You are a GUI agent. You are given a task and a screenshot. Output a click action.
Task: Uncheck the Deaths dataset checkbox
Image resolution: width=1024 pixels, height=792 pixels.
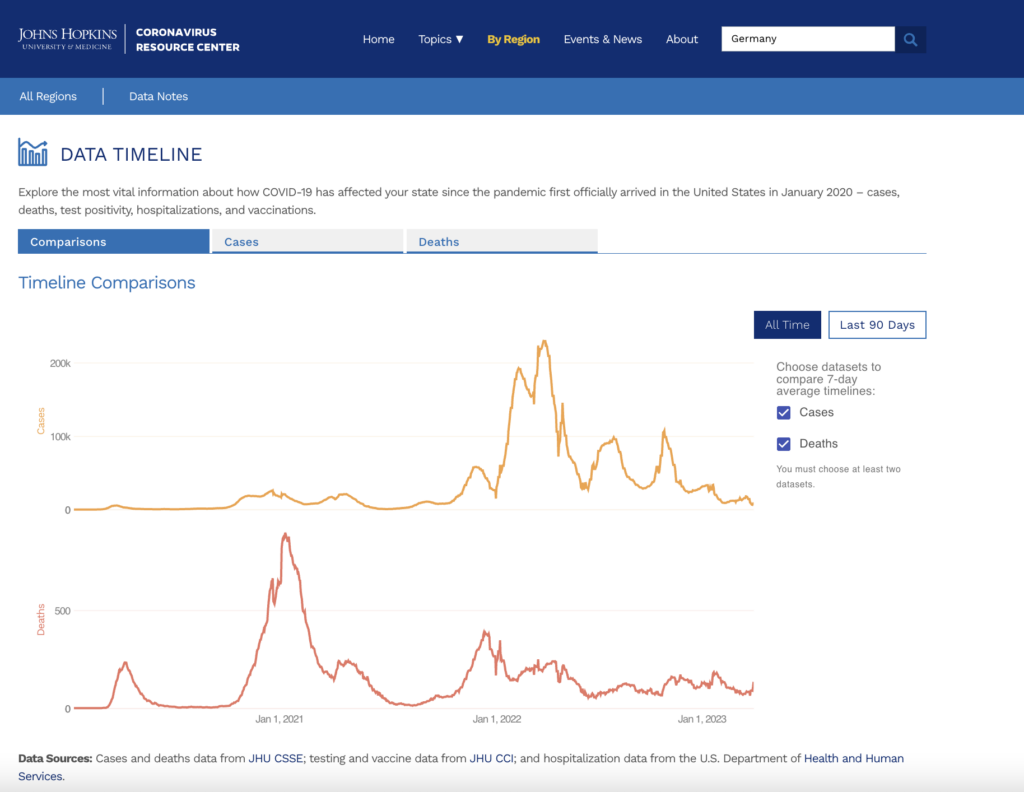click(x=784, y=444)
